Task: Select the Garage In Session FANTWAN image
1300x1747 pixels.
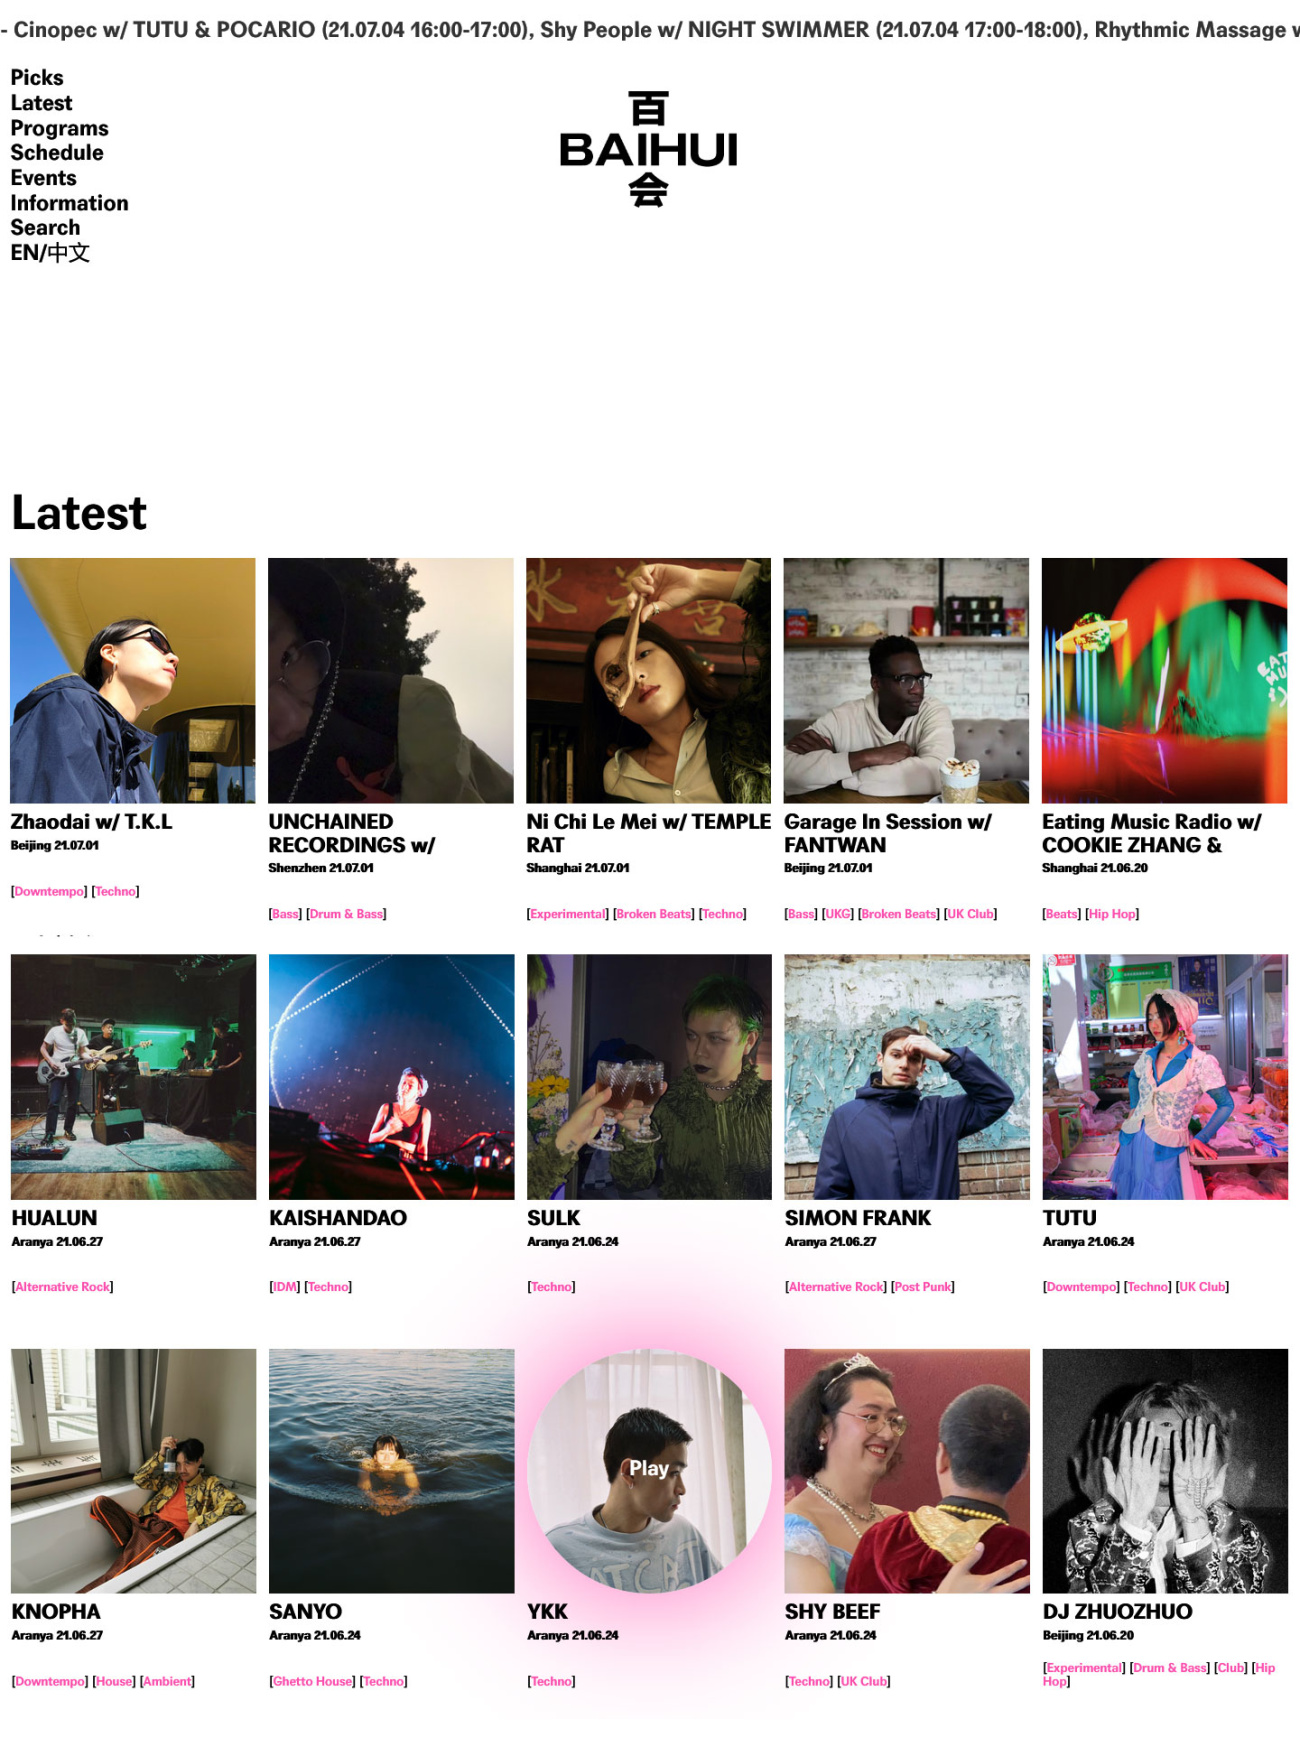Action: click(x=906, y=680)
